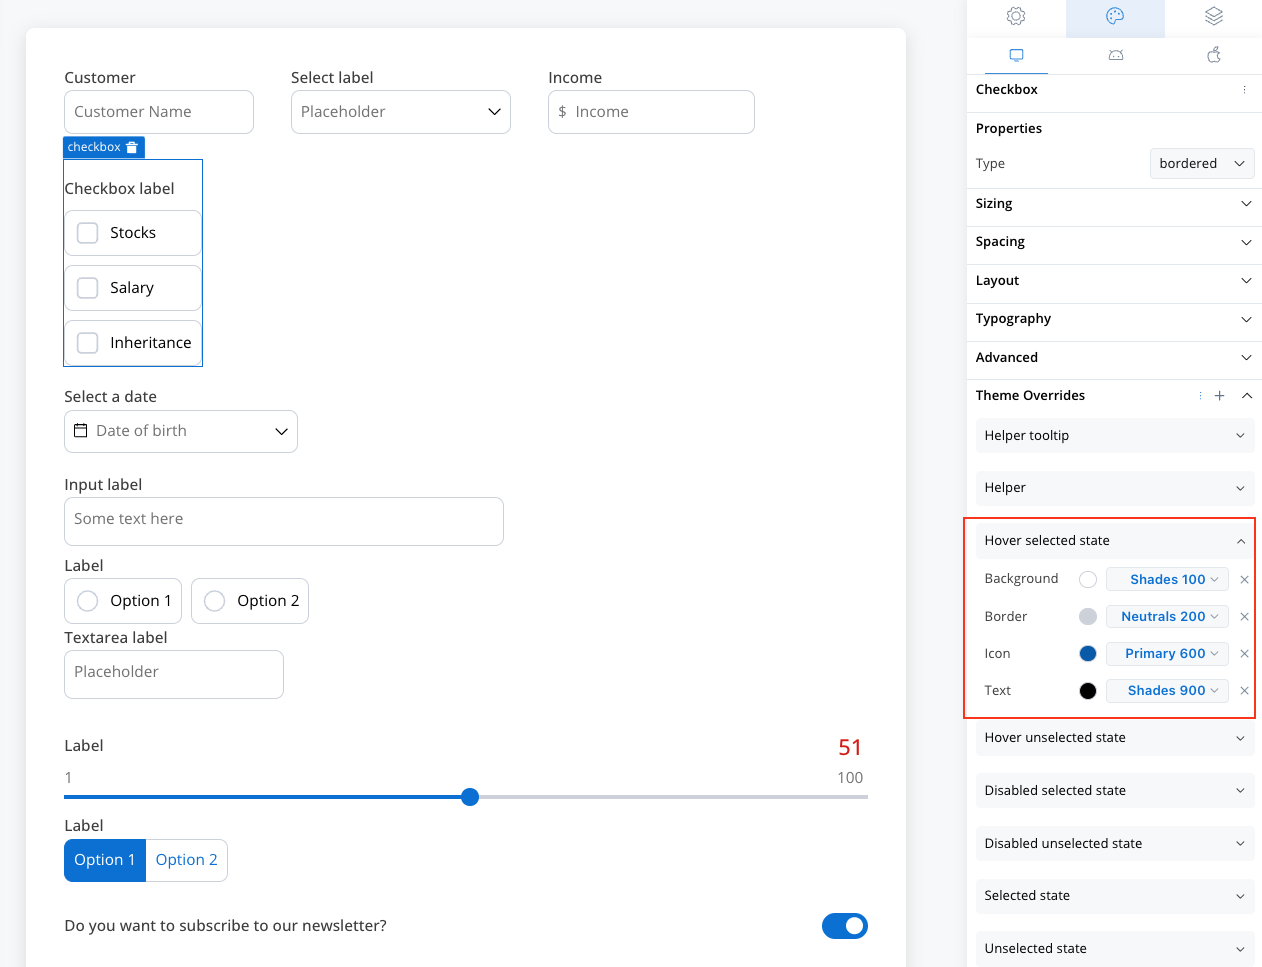Viewport: 1262px width, 967px height.
Task: Expand the Sizing section
Action: (x=1114, y=204)
